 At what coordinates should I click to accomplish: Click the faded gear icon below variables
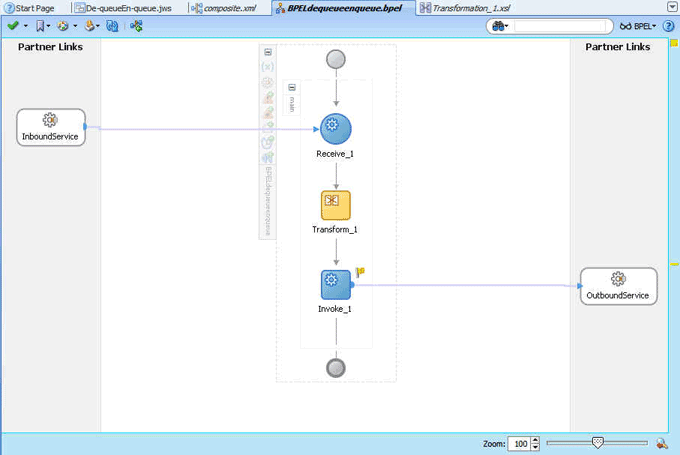point(268,82)
